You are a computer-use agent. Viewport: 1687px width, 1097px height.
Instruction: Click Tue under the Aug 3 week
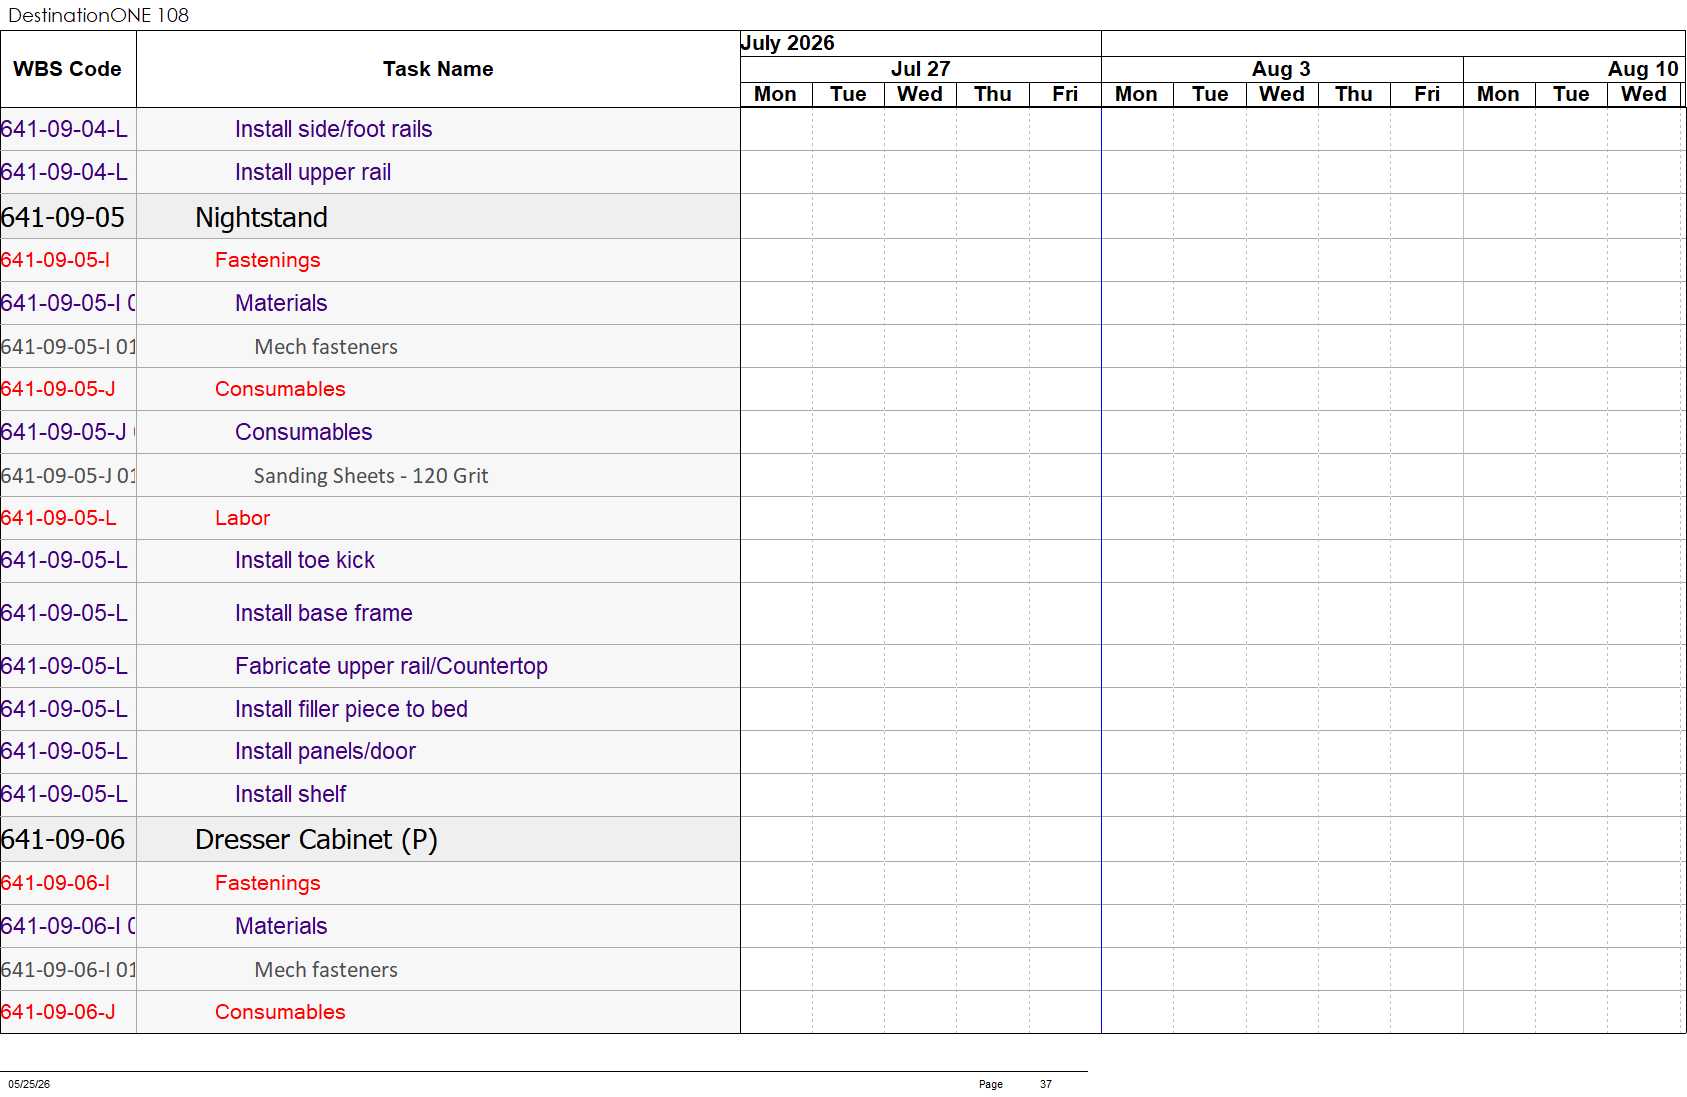click(x=1210, y=94)
